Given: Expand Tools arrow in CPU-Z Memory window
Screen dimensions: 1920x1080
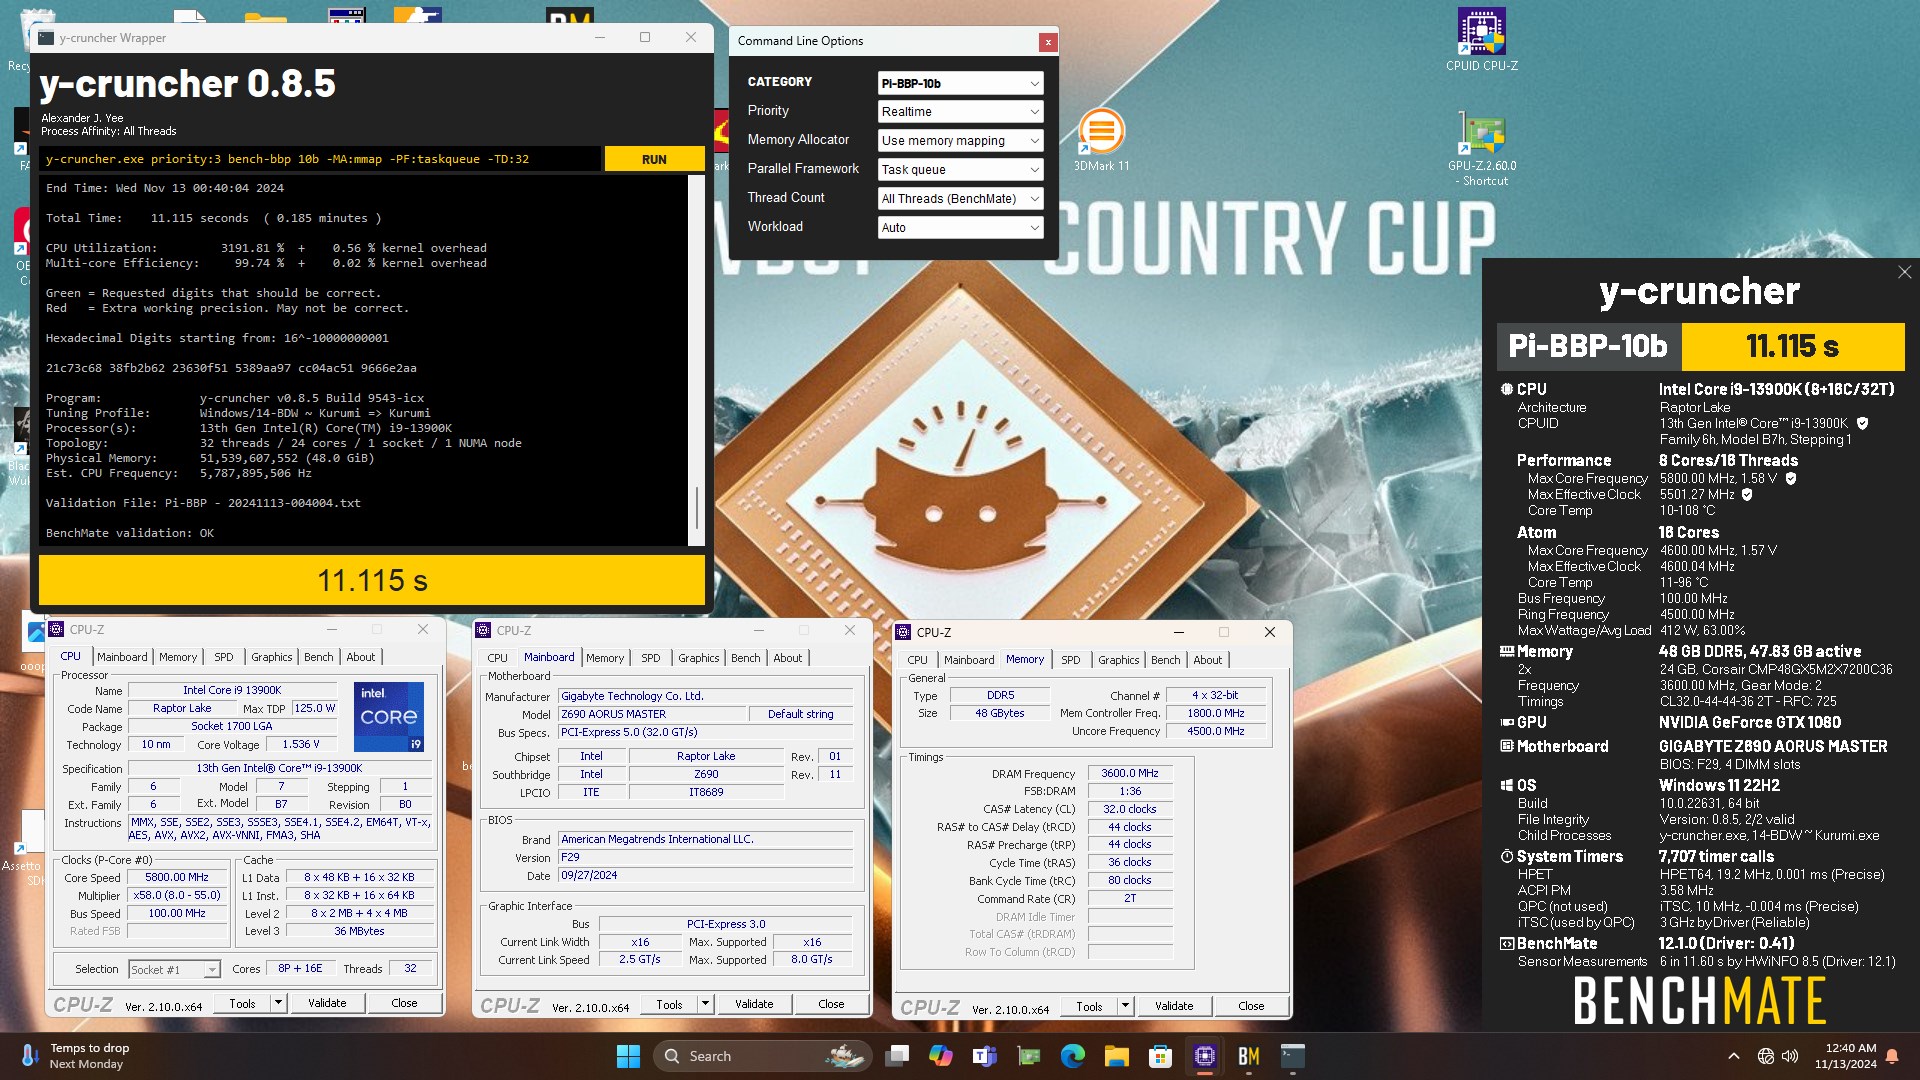Looking at the screenshot, I should pos(1125,1006).
